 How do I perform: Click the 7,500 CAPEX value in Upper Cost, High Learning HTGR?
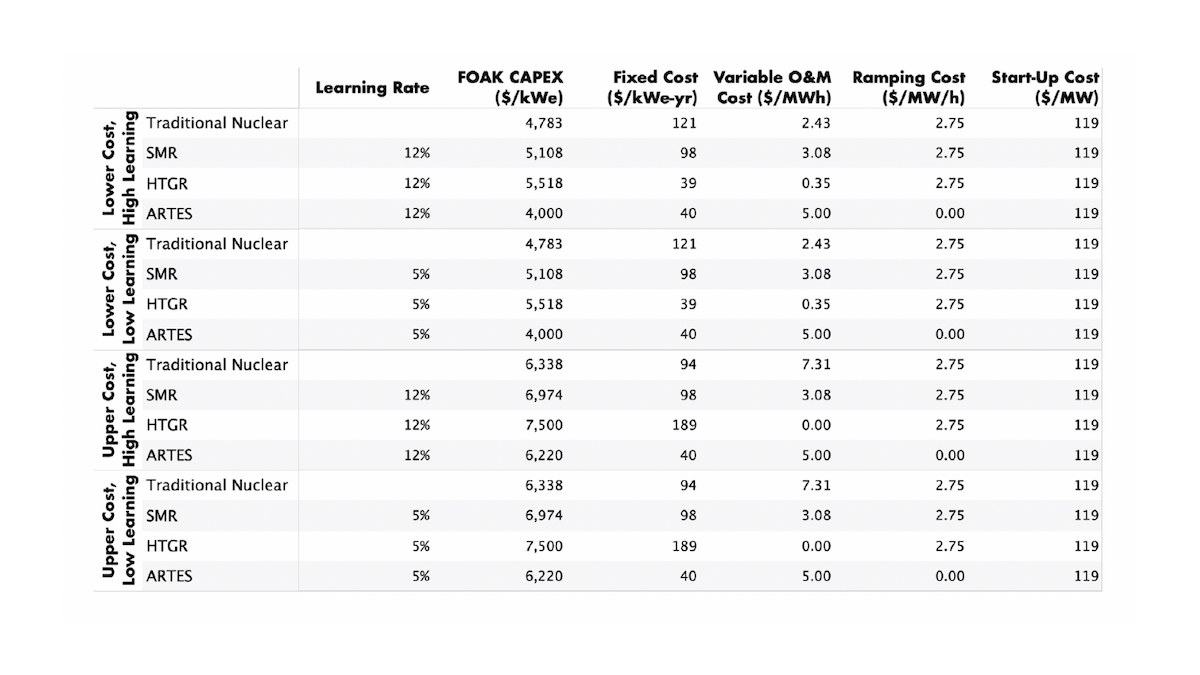pyautogui.click(x=544, y=425)
